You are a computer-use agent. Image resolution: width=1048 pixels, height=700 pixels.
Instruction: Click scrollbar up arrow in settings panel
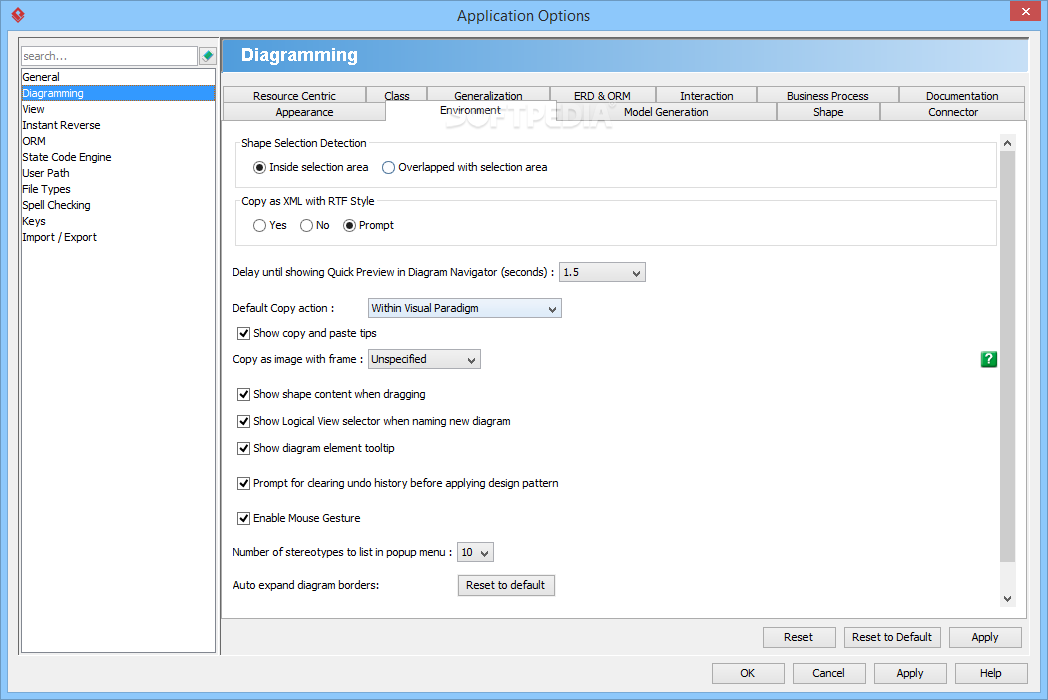pyautogui.click(x=1007, y=143)
